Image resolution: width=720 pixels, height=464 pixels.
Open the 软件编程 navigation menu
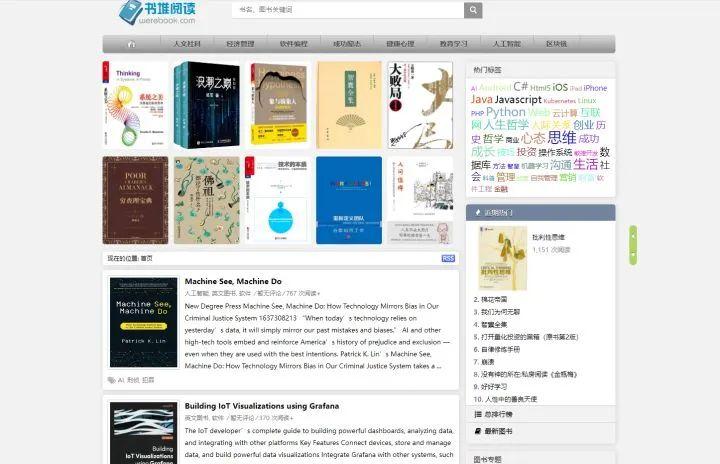point(293,44)
